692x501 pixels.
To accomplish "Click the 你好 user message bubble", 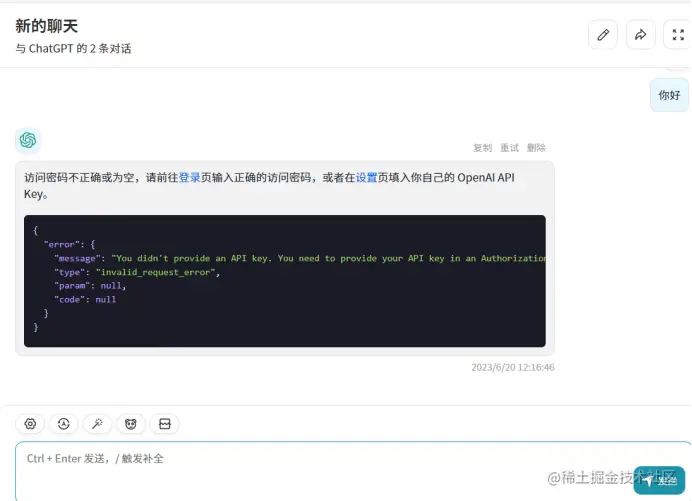I will 669,95.
